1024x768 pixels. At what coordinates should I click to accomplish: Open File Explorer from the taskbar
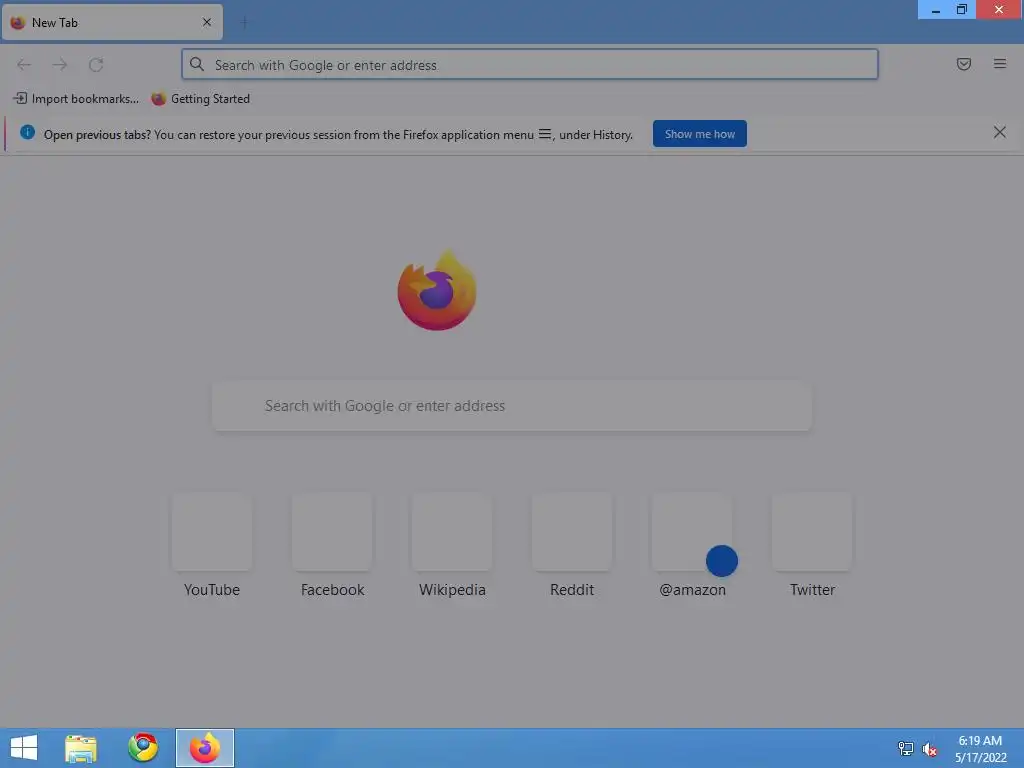(81, 748)
